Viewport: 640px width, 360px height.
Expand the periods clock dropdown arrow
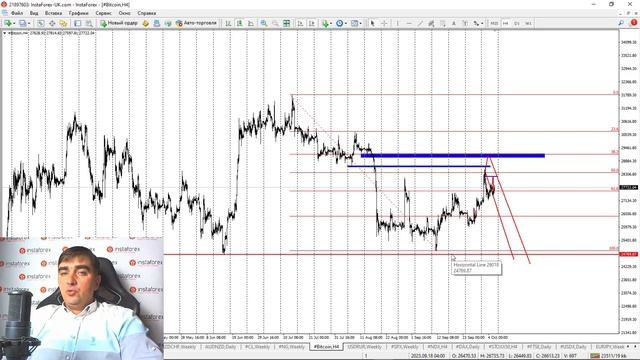tap(346, 23)
